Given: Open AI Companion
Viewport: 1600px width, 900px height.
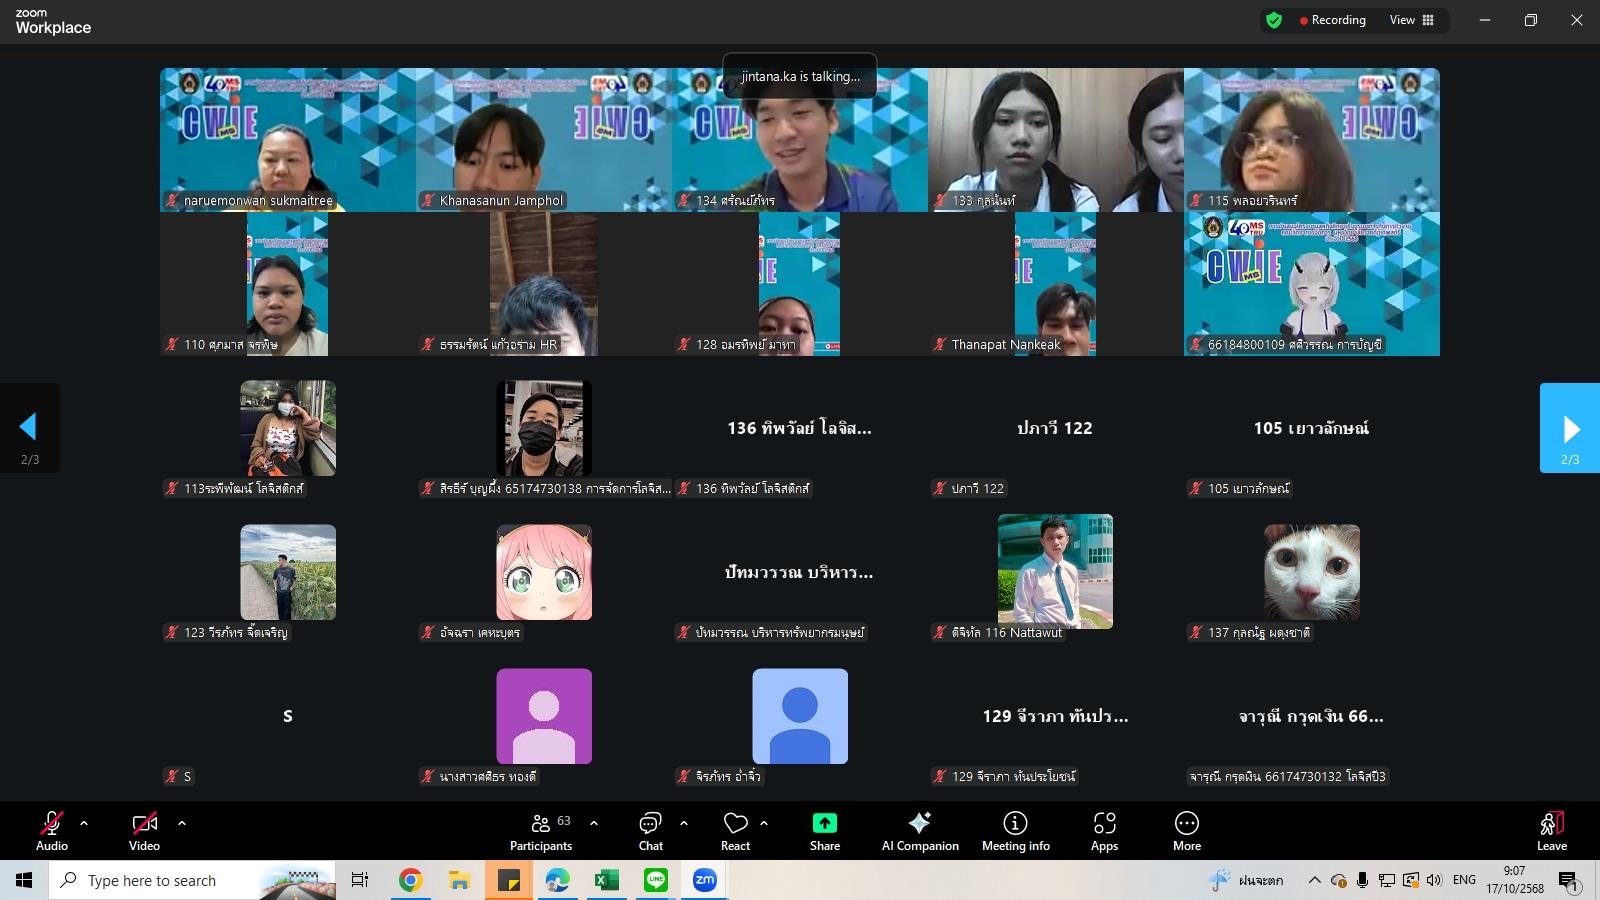Looking at the screenshot, I should 919,831.
